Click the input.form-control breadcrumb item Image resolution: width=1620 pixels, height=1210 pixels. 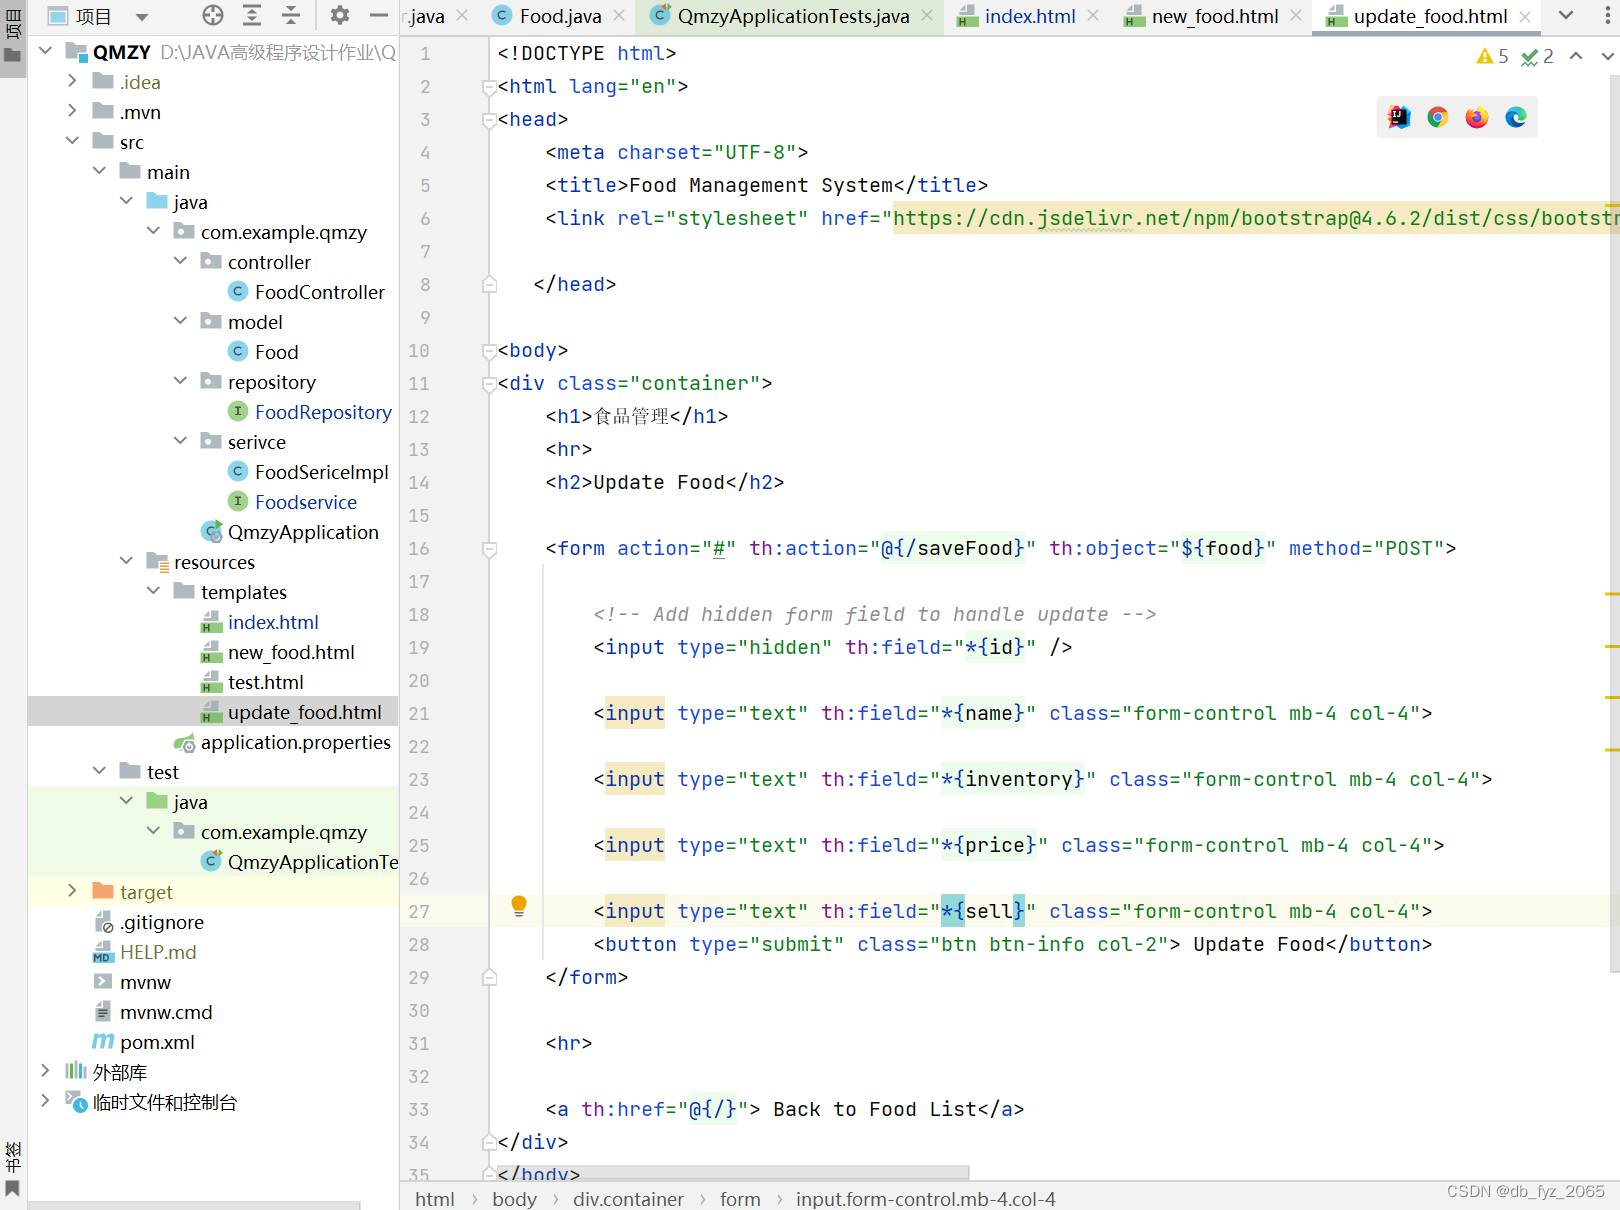coord(925,1198)
